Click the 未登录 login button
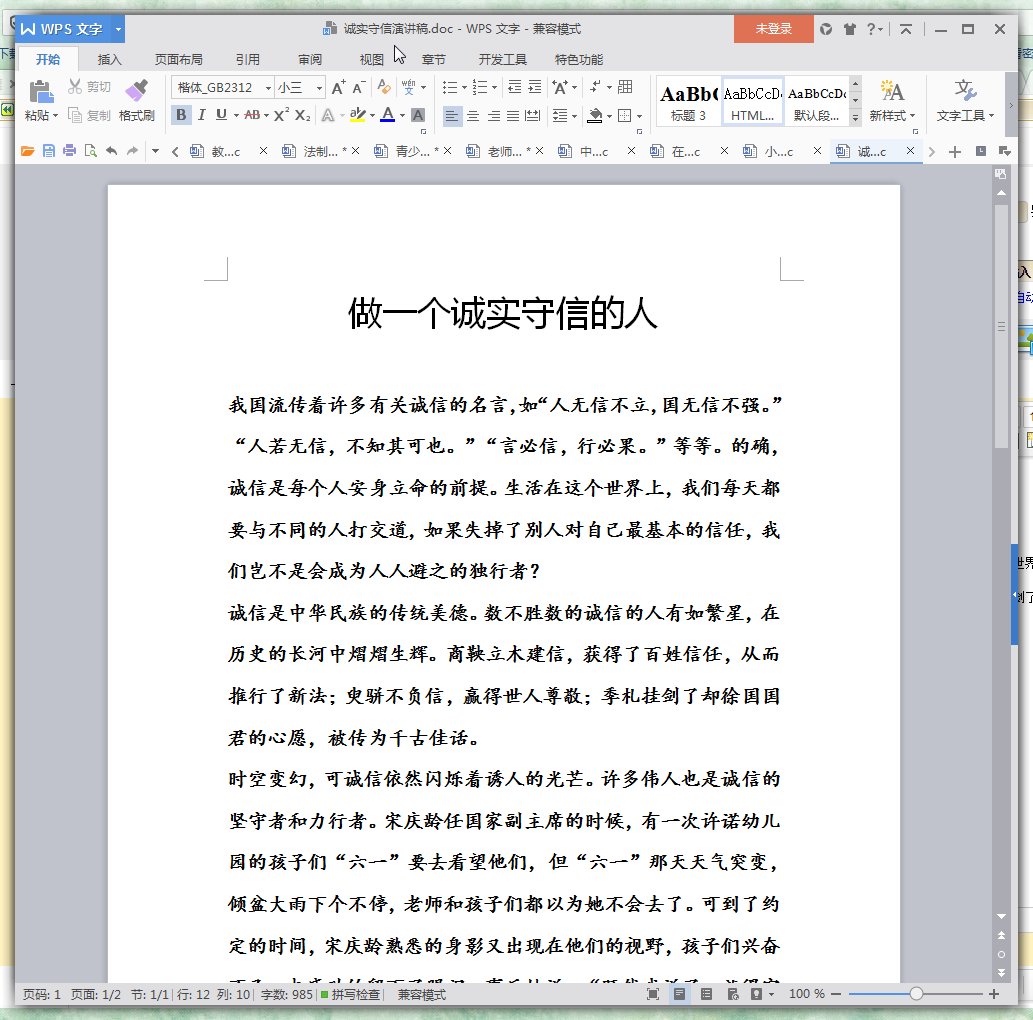This screenshot has height=1020, width=1033. pos(773,29)
